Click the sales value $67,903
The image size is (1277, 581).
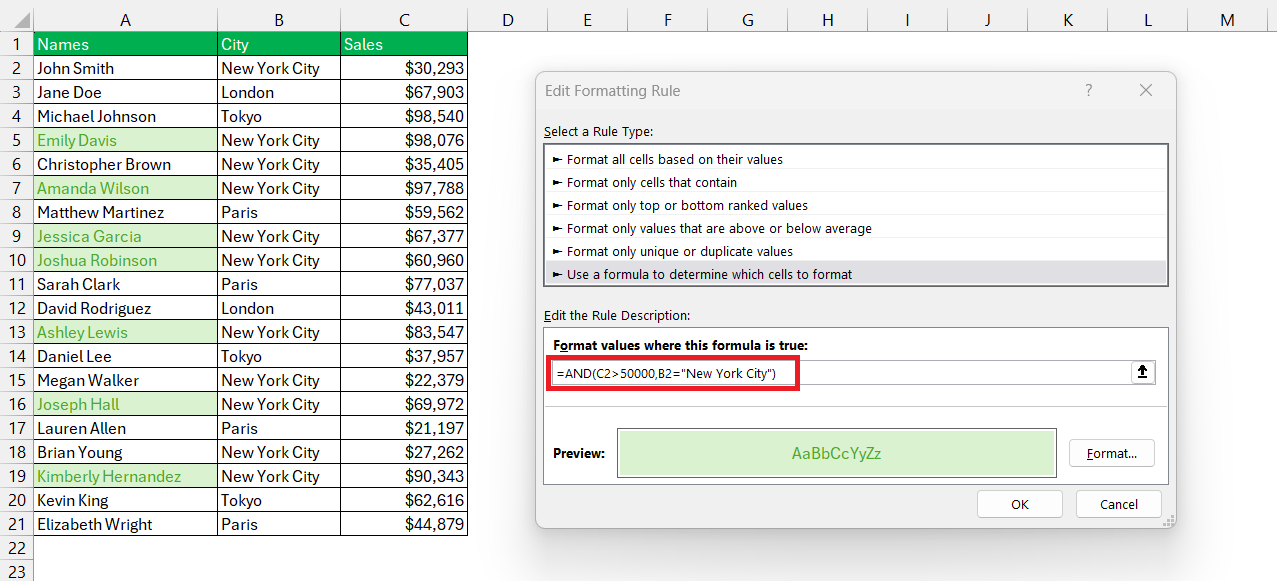point(404,92)
